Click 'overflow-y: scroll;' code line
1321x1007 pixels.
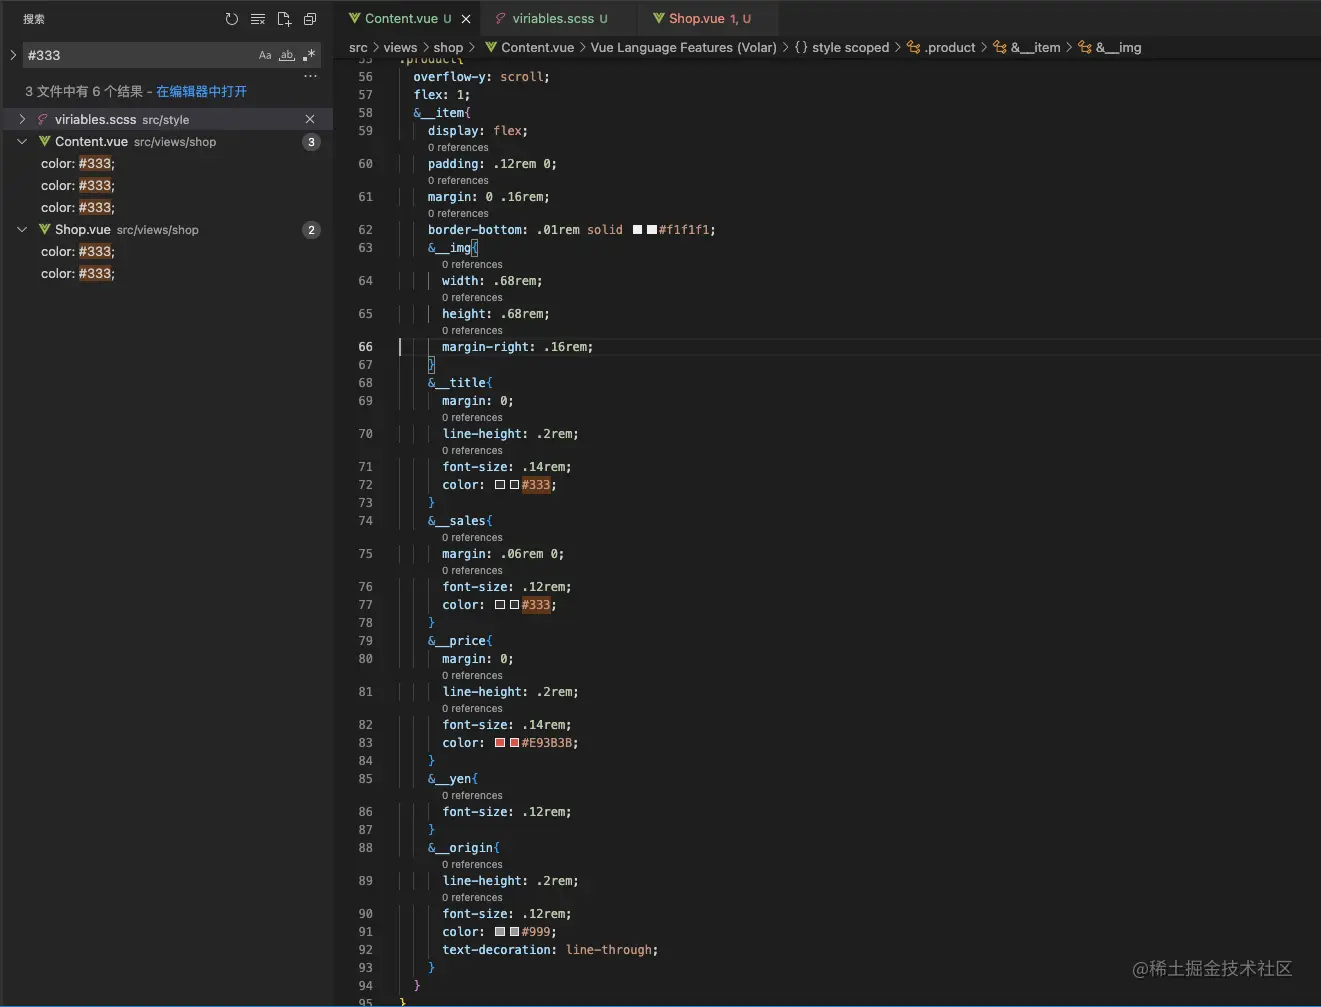click(x=481, y=77)
